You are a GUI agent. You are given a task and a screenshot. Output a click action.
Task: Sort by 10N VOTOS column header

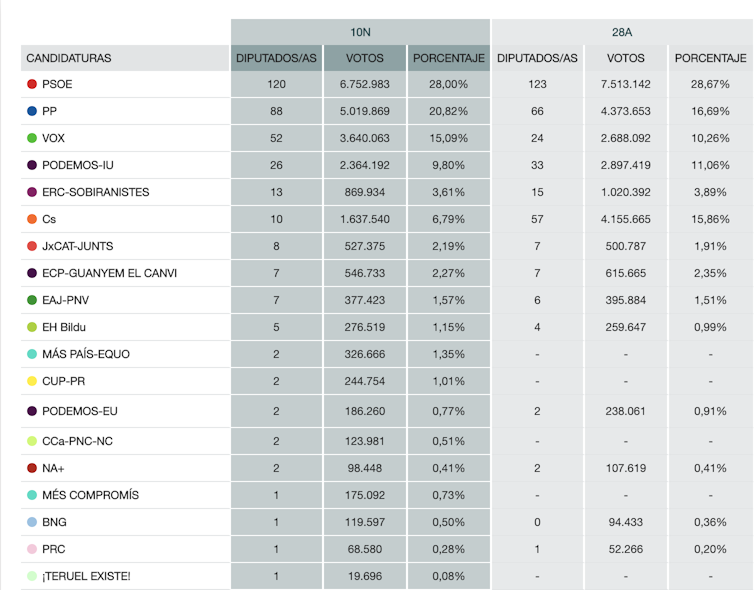364,58
